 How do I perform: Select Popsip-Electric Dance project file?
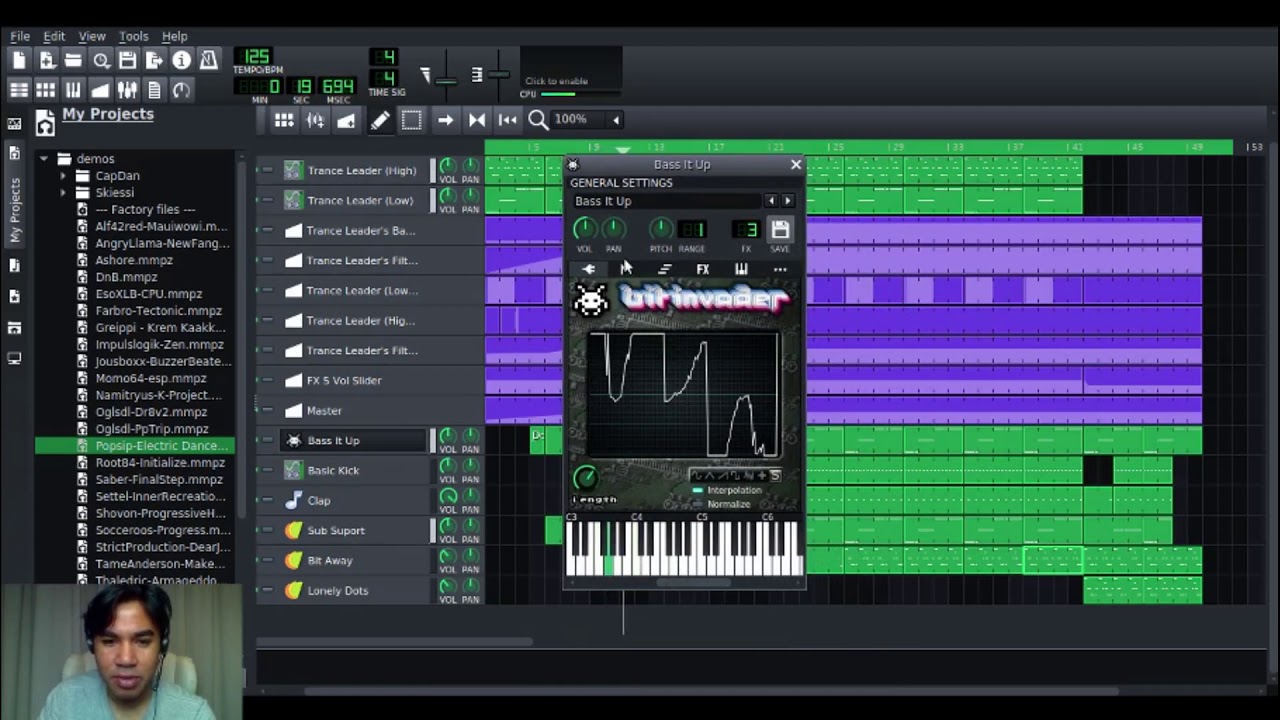coord(134,445)
